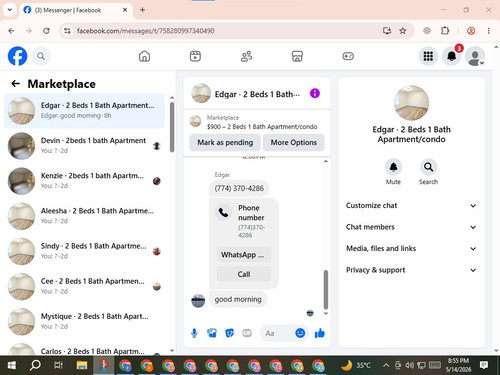Click the browser address bar URL
This screenshot has width=500, height=375.
click(145, 31)
